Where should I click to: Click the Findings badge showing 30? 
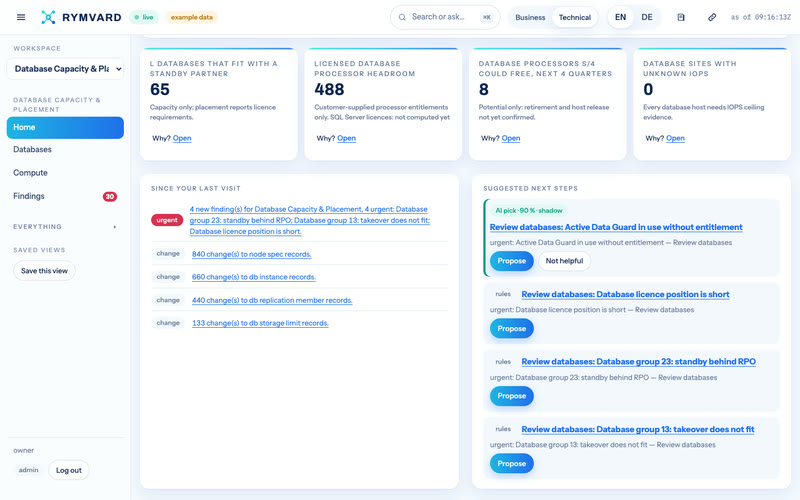tap(110, 196)
